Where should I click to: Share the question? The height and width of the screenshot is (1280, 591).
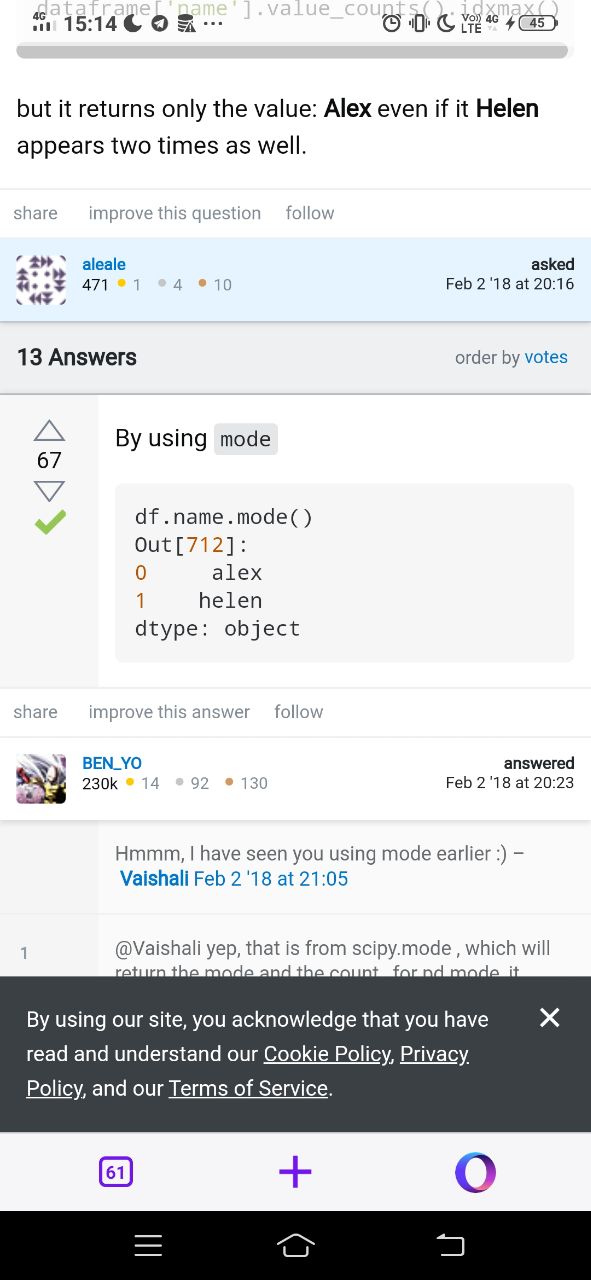[x=35, y=213]
